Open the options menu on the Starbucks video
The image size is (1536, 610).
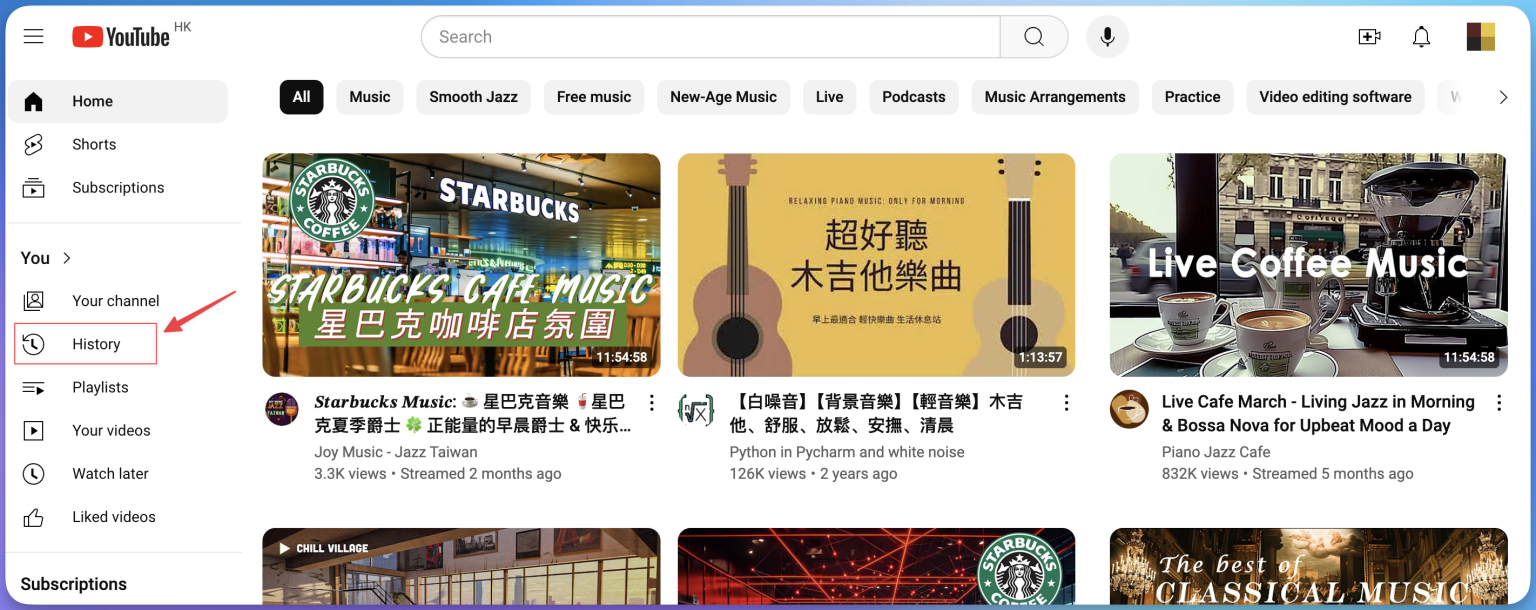coord(651,402)
